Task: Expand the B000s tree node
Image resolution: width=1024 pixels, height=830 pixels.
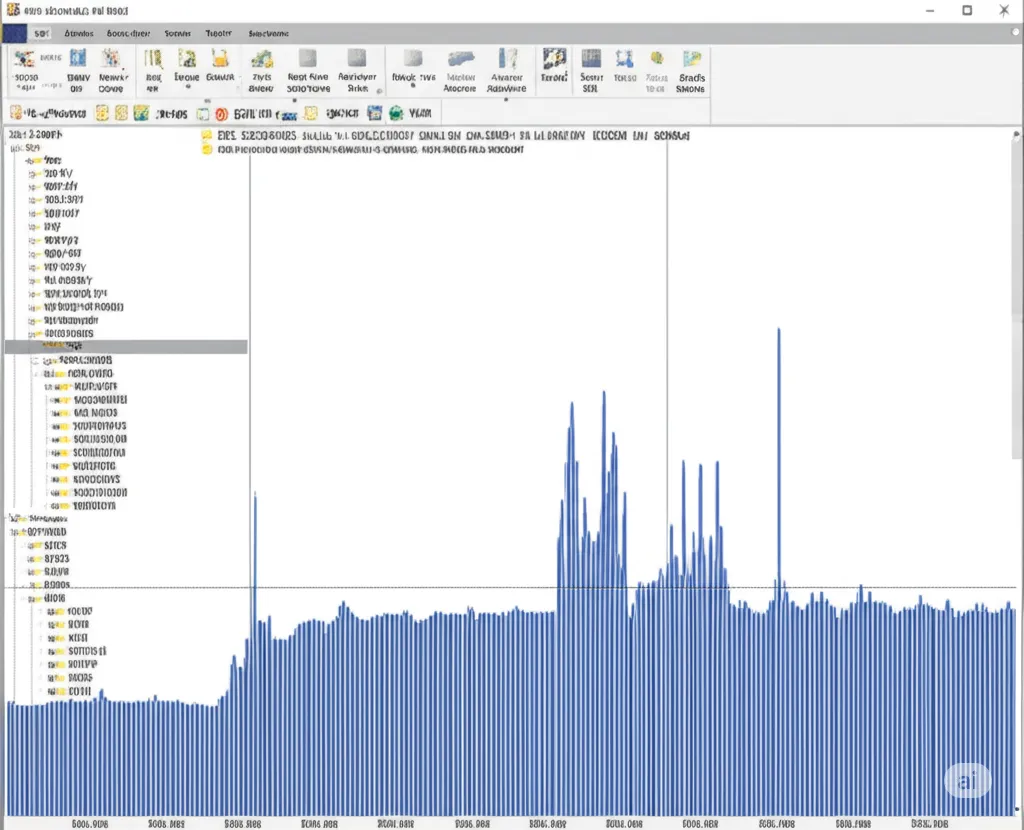Action: tap(31, 585)
